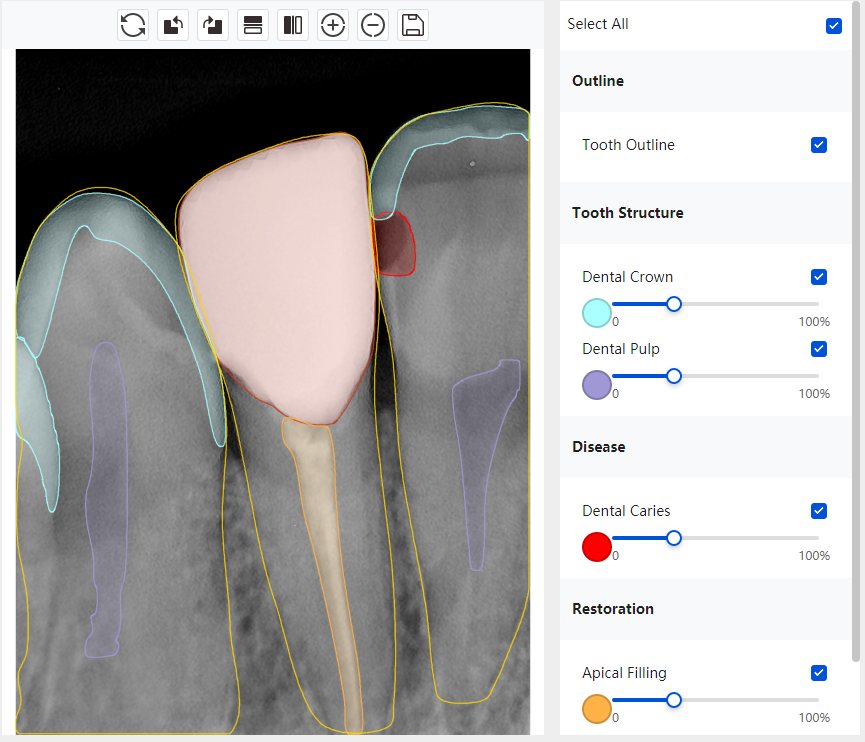Click the right panel vertical scrollbar

pos(855,330)
